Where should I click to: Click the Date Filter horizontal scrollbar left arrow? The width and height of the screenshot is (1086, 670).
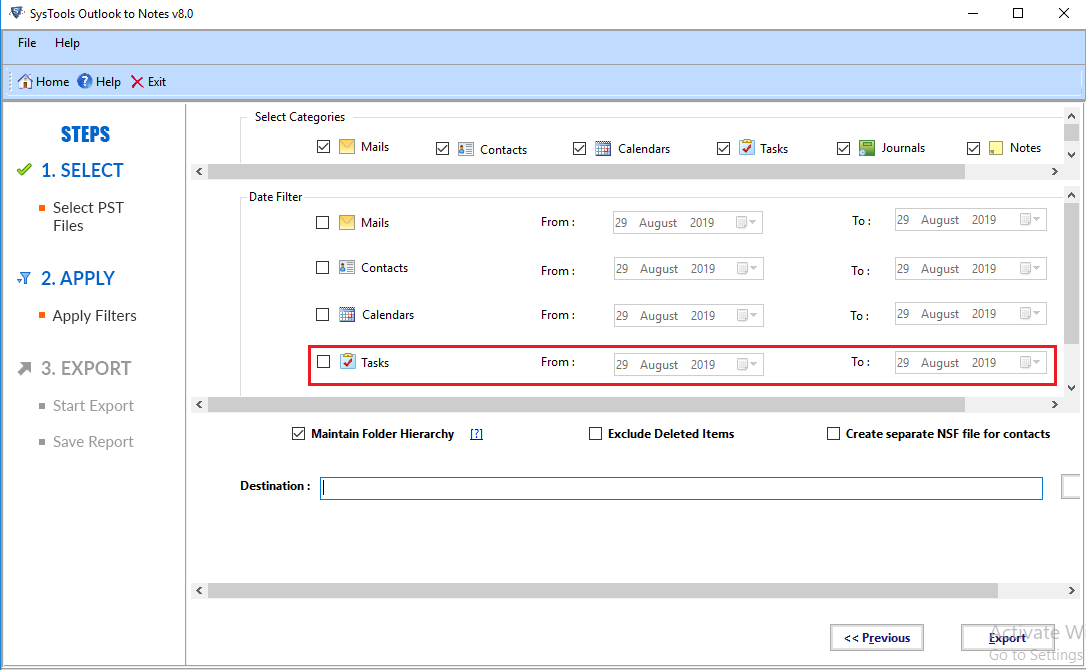199,404
